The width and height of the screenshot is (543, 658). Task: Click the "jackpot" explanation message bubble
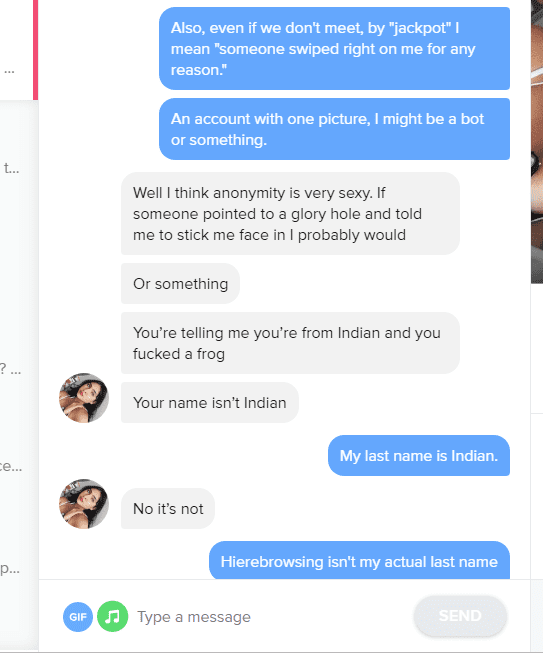point(334,49)
